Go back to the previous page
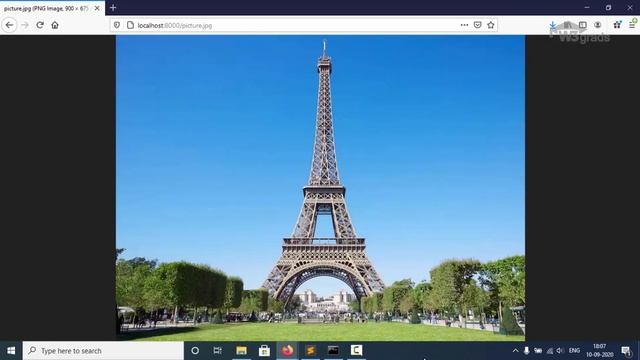Viewport: 640px width, 360px height. click(9, 25)
